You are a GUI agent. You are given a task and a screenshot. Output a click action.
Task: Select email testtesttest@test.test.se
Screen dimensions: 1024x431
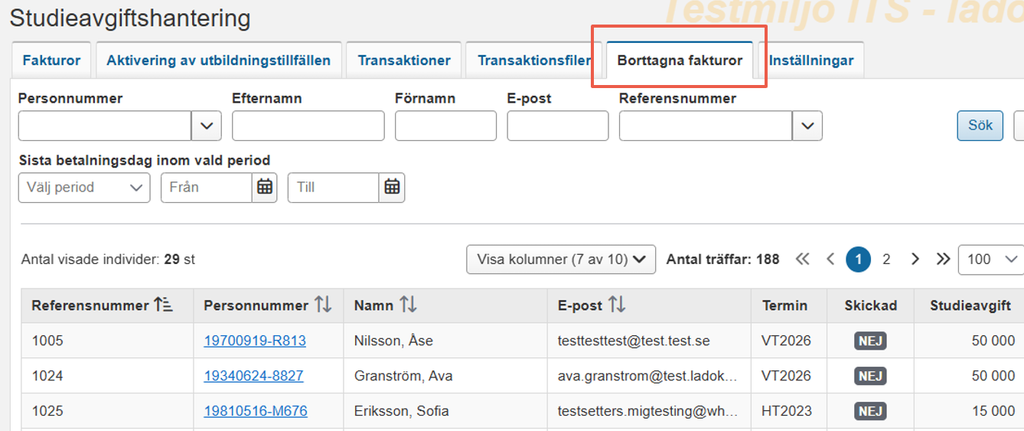pos(633,341)
